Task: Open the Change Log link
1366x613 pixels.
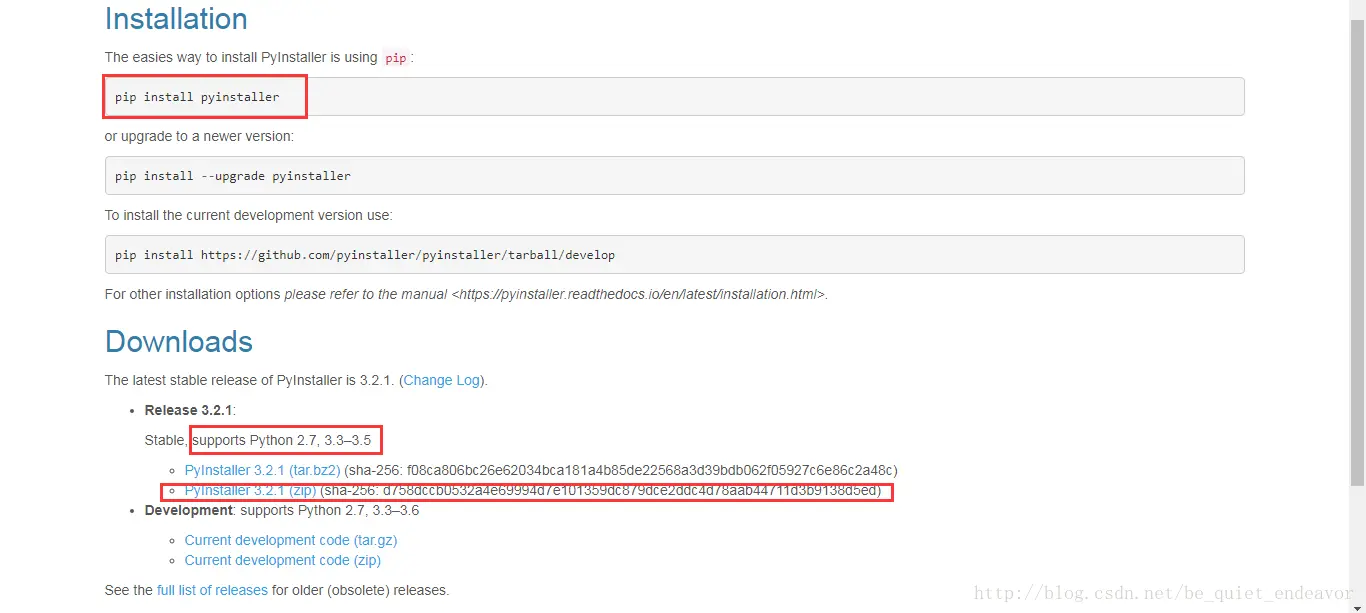Action: [442, 380]
